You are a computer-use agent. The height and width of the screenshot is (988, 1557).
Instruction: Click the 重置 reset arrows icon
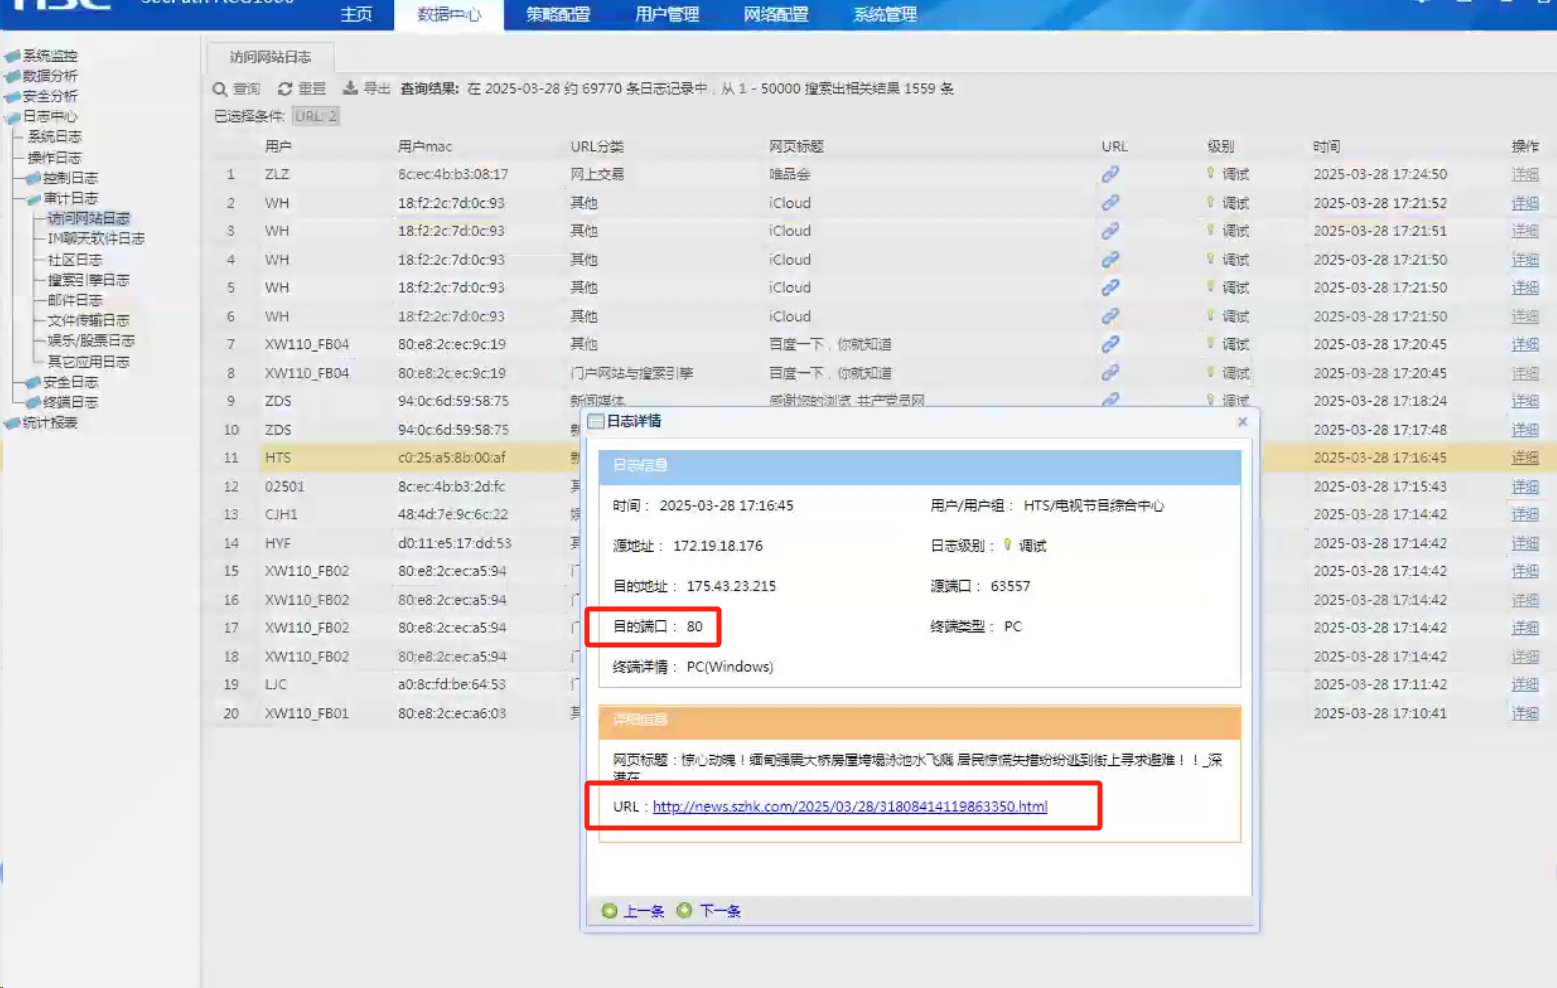click(x=285, y=89)
